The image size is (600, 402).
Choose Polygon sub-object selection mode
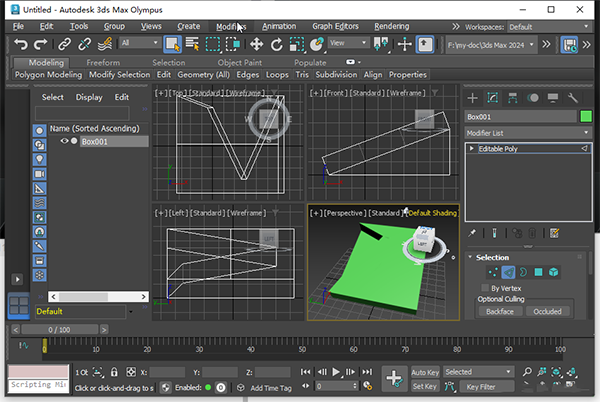click(541, 272)
